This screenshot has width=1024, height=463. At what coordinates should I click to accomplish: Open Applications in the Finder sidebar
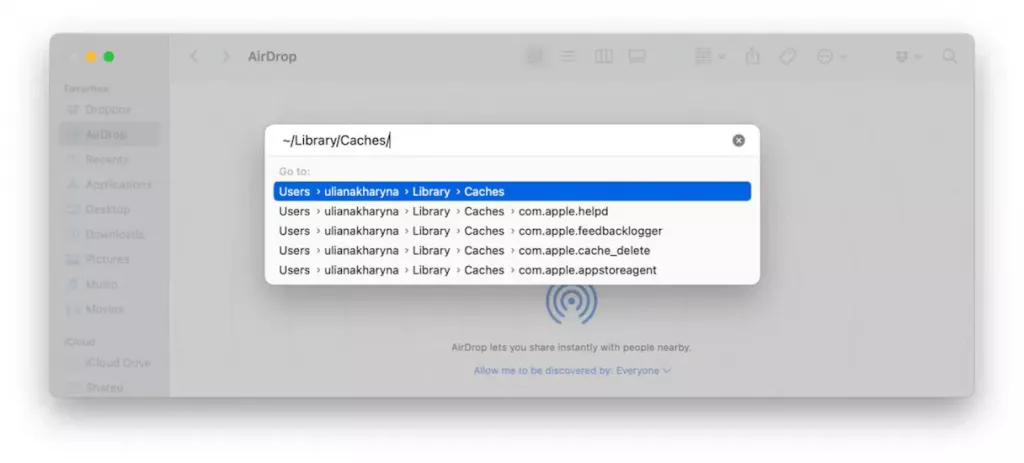108,184
